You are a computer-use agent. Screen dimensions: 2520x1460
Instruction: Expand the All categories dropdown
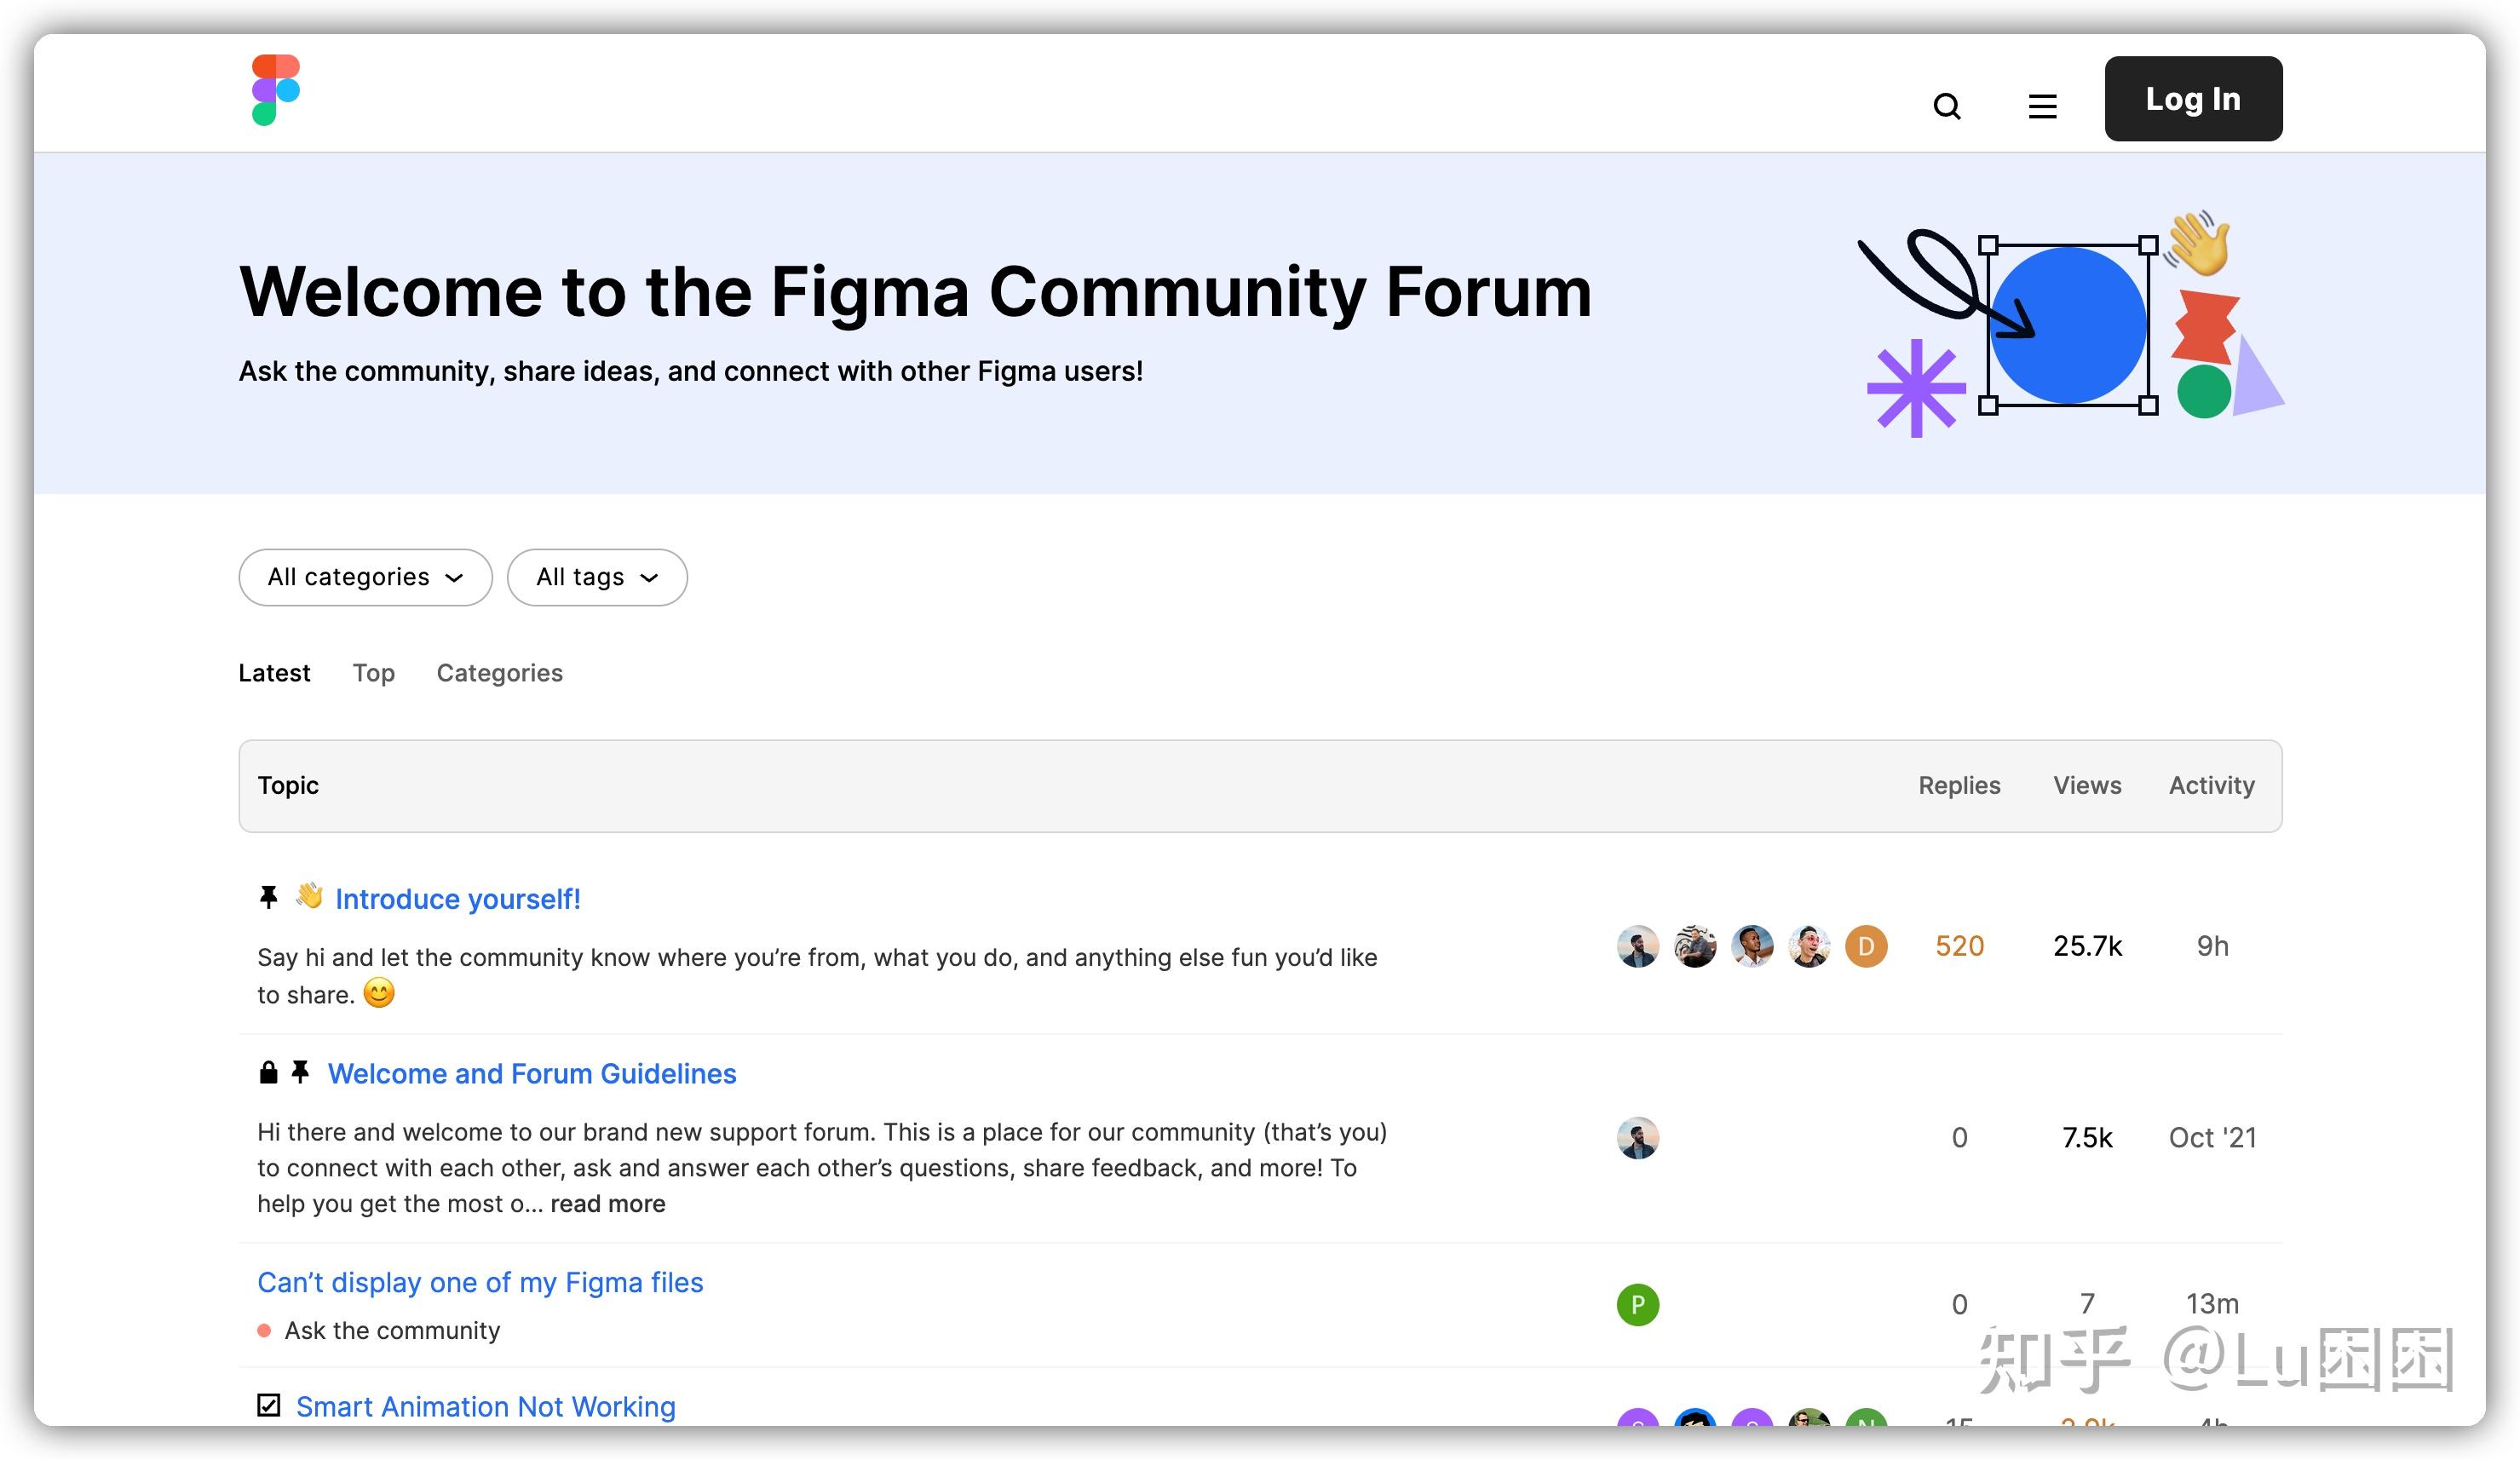[365, 577]
